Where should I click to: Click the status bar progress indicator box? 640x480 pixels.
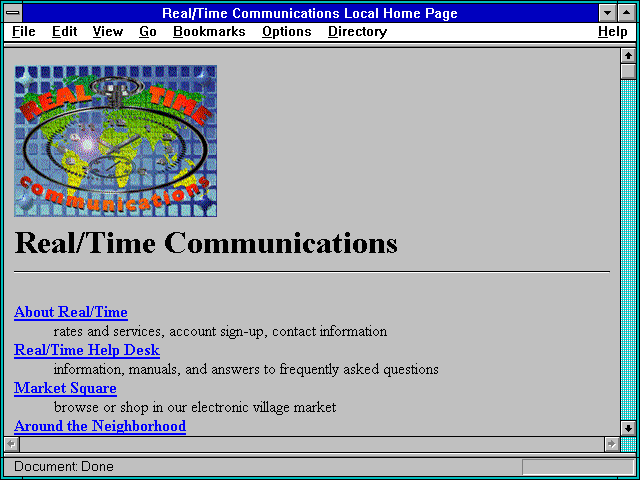pos(578,467)
